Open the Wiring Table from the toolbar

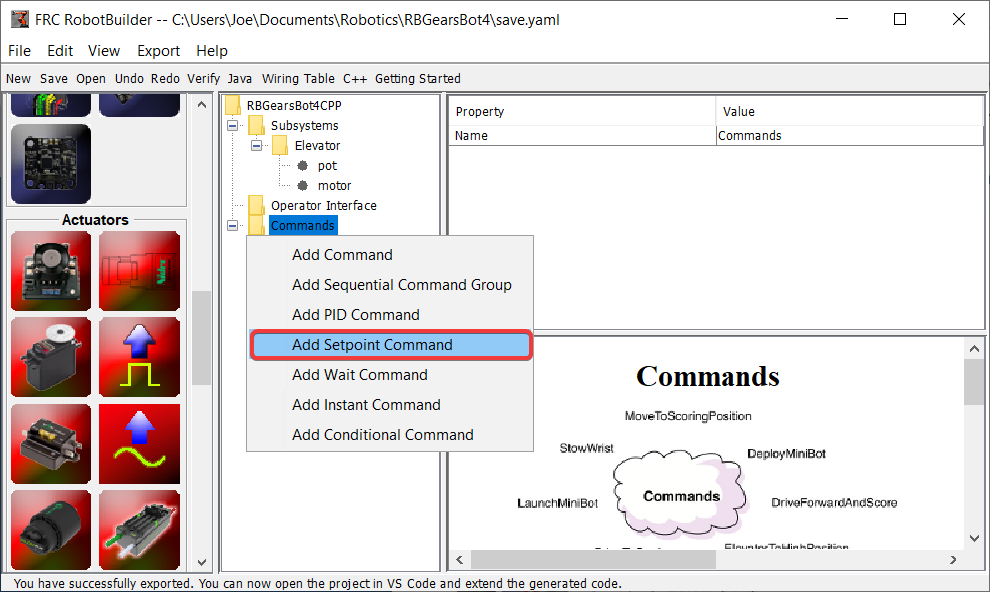(298, 78)
